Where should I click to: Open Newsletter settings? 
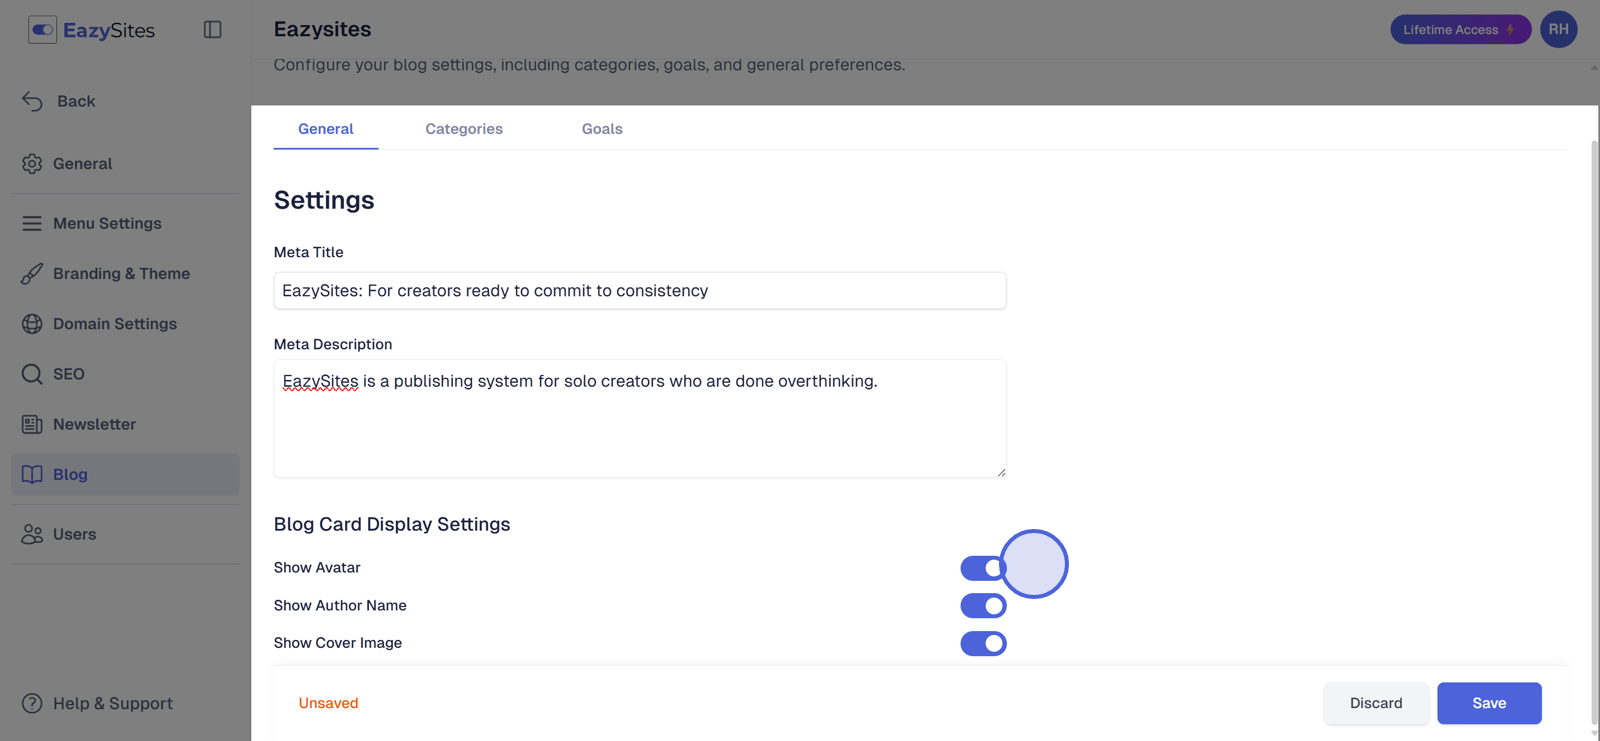pos(125,424)
